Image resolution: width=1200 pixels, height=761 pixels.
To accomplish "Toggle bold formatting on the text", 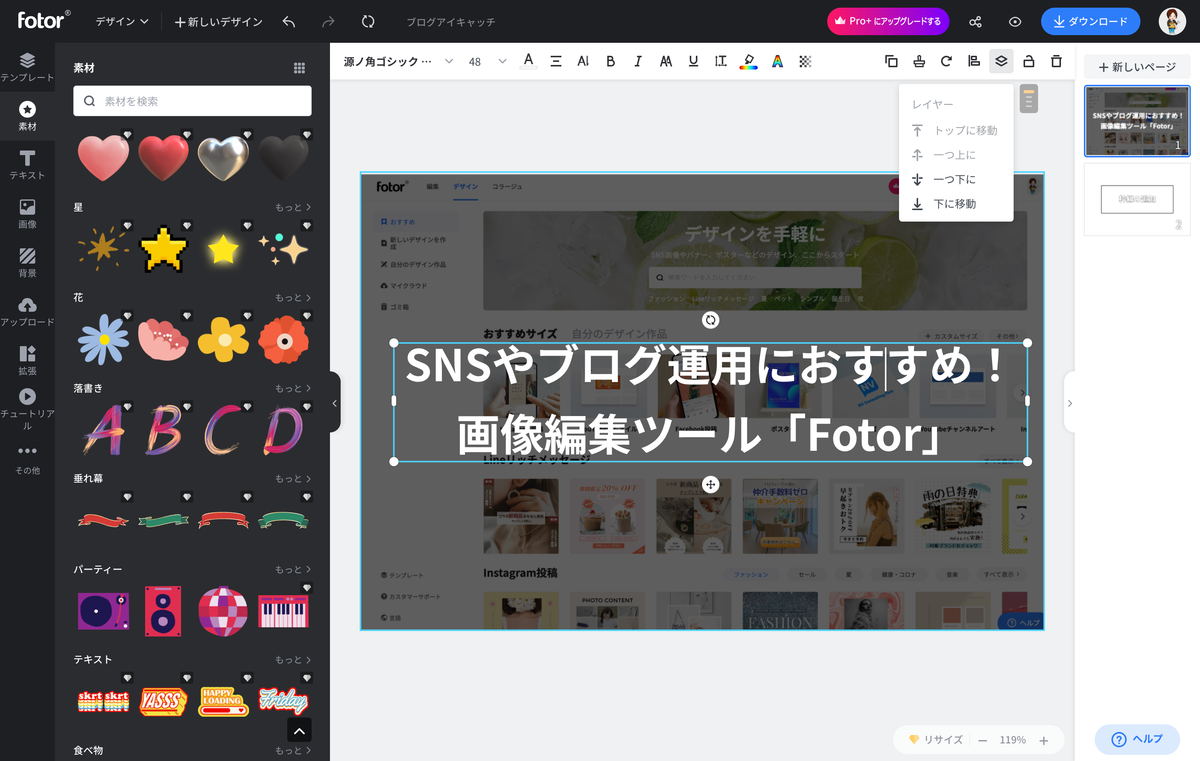I will pos(610,61).
